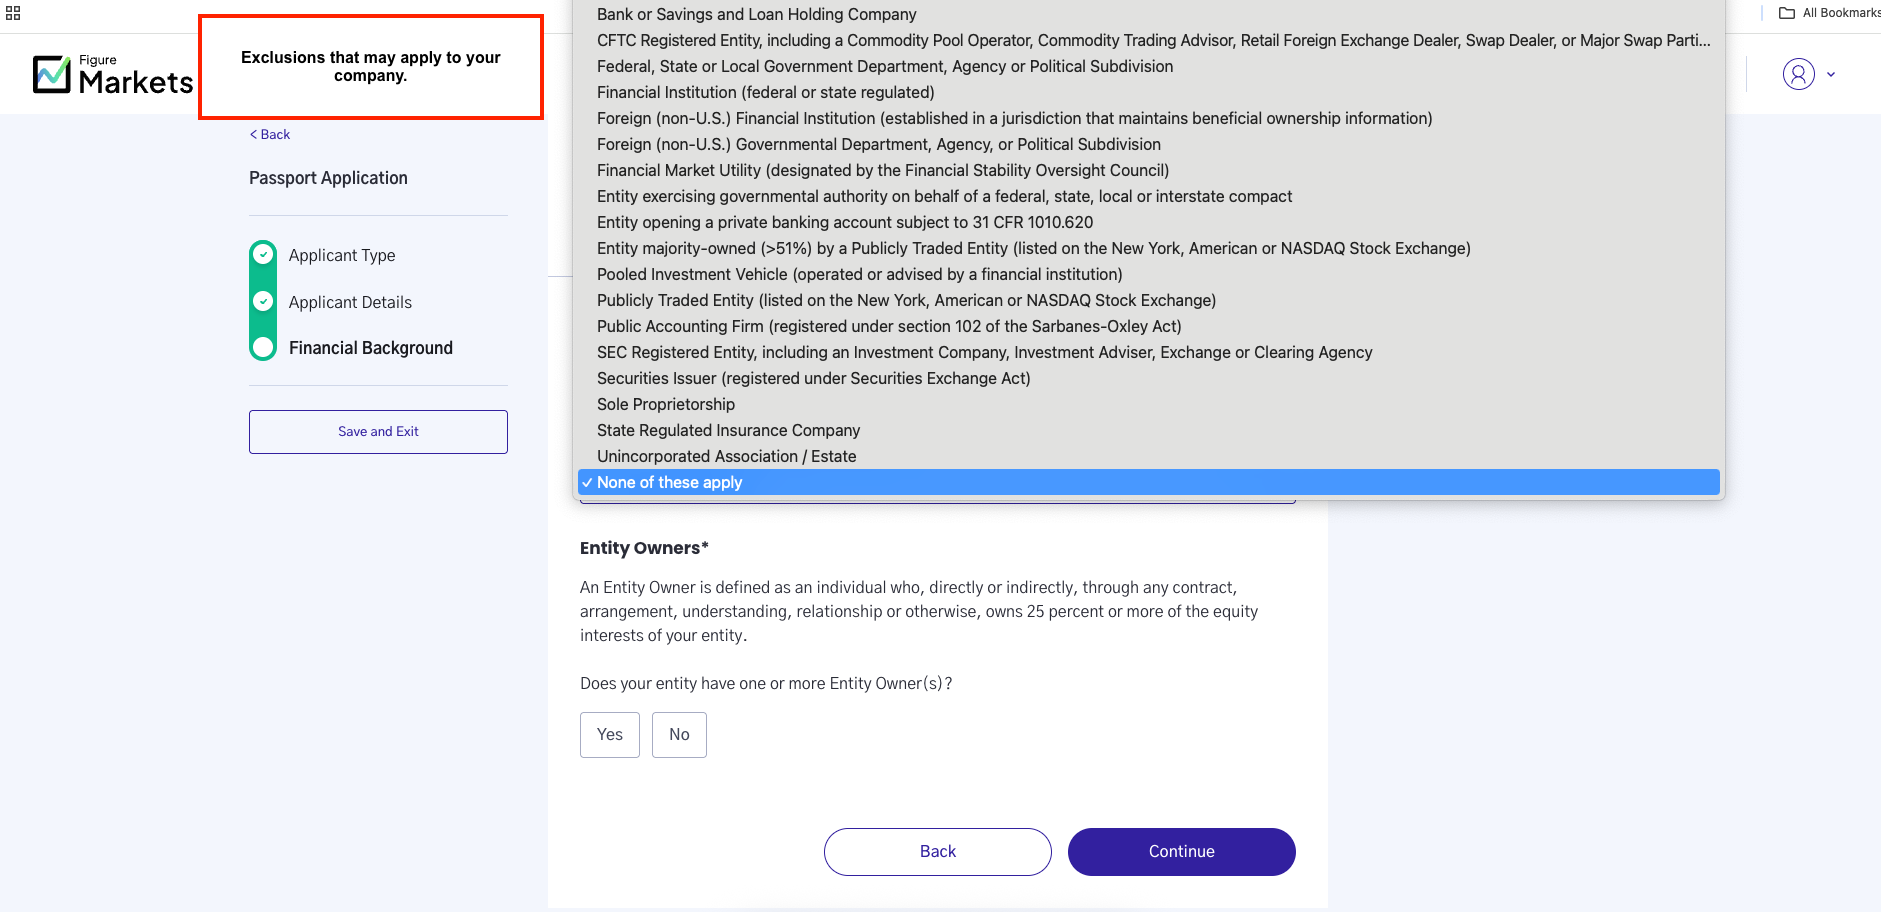Select Yes for Entity Owners
The image size is (1881, 912).
point(610,735)
